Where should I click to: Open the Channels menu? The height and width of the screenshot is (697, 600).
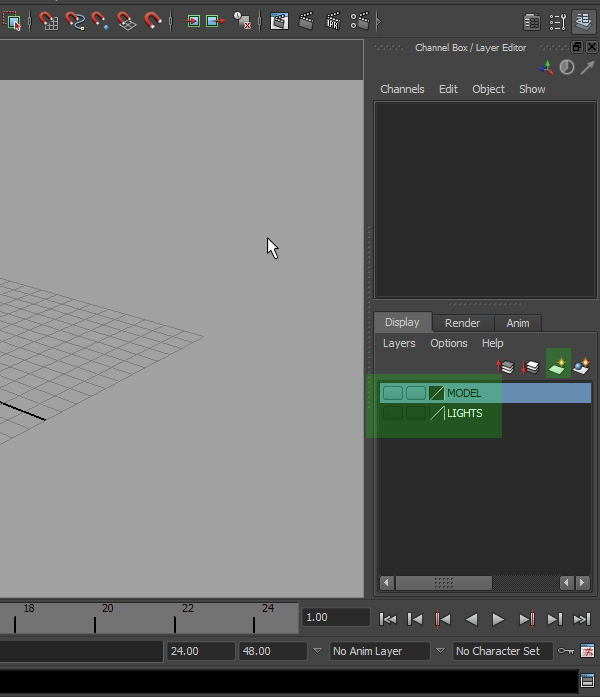click(402, 89)
